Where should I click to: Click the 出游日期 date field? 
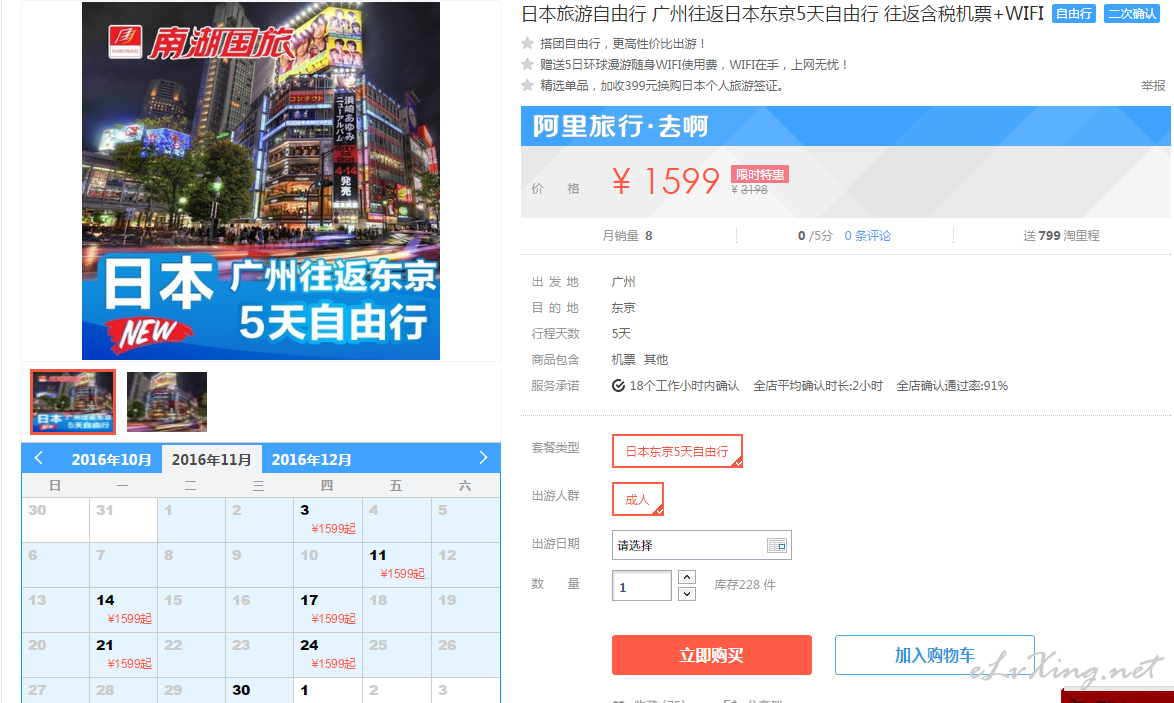click(702, 546)
